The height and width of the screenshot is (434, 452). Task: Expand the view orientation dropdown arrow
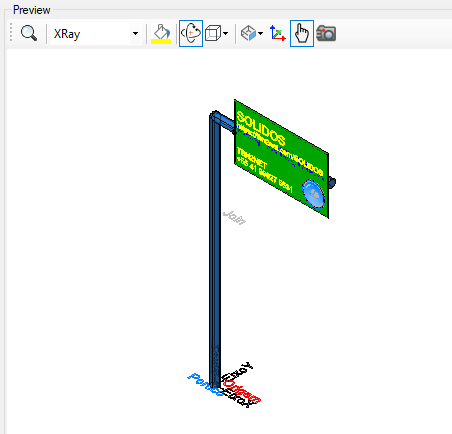pyautogui.click(x=260, y=33)
